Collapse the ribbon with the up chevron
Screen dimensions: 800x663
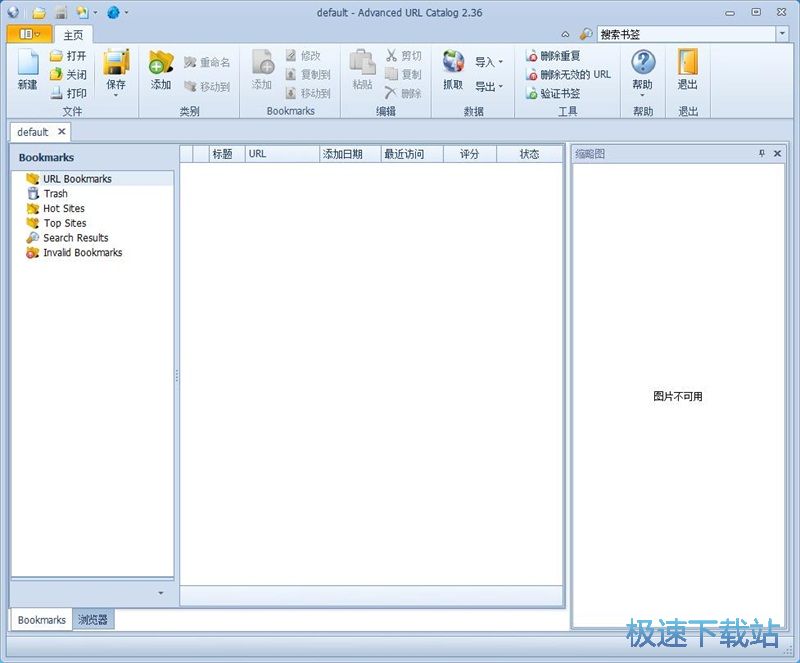[x=565, y=35]
